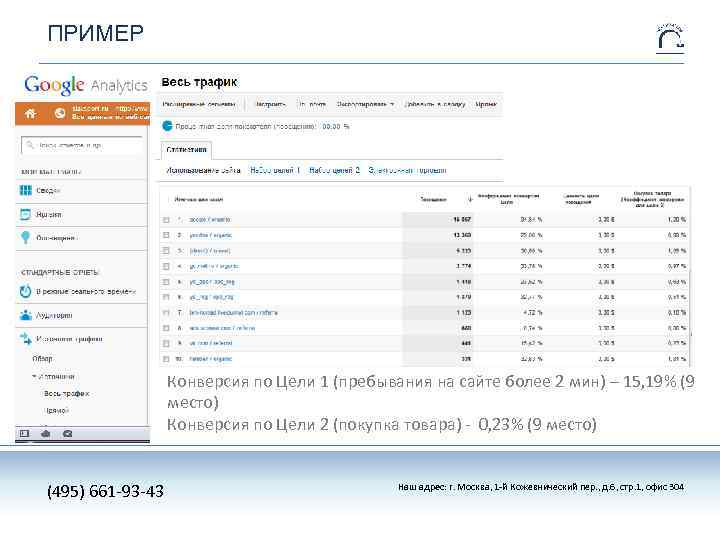Click Добавить в сводку button
The height and width of the screenshot is (540, 720).
[435, 104]
